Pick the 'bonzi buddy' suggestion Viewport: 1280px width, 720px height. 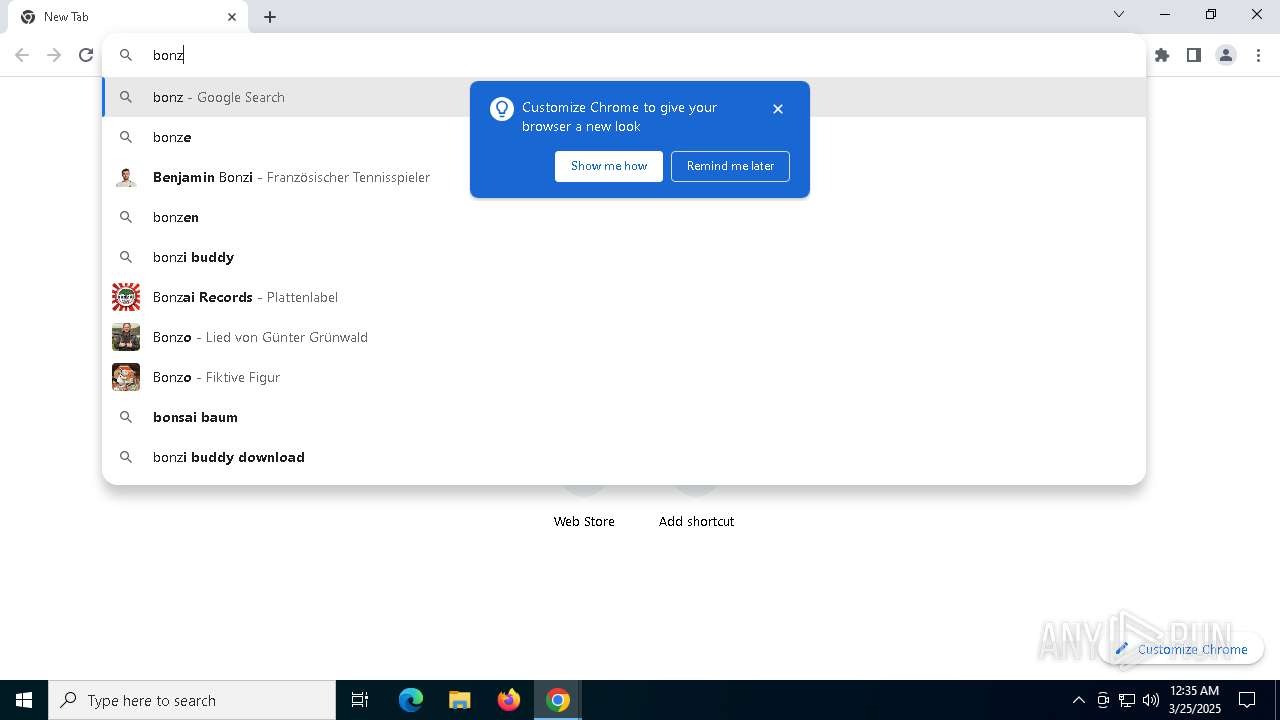click(x=624, y=257)
